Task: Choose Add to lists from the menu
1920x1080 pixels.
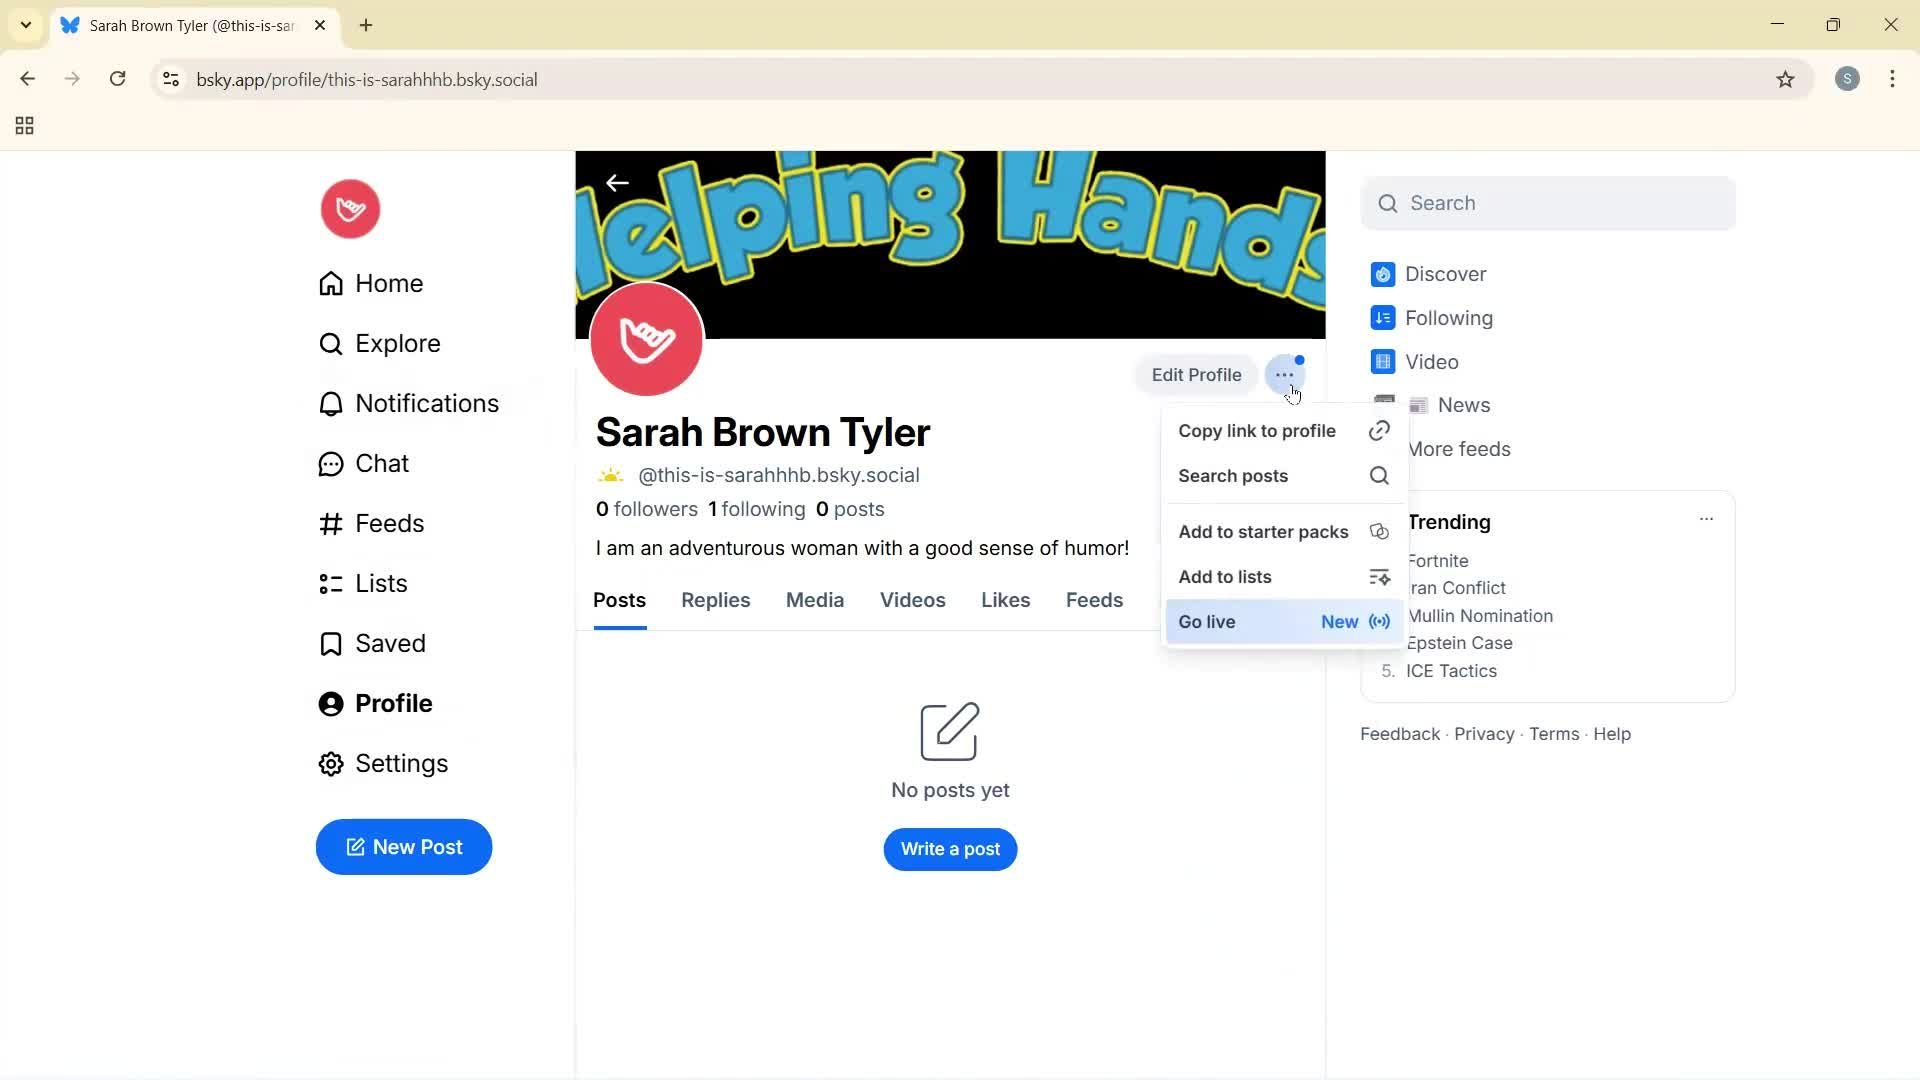Action: 1225,576
